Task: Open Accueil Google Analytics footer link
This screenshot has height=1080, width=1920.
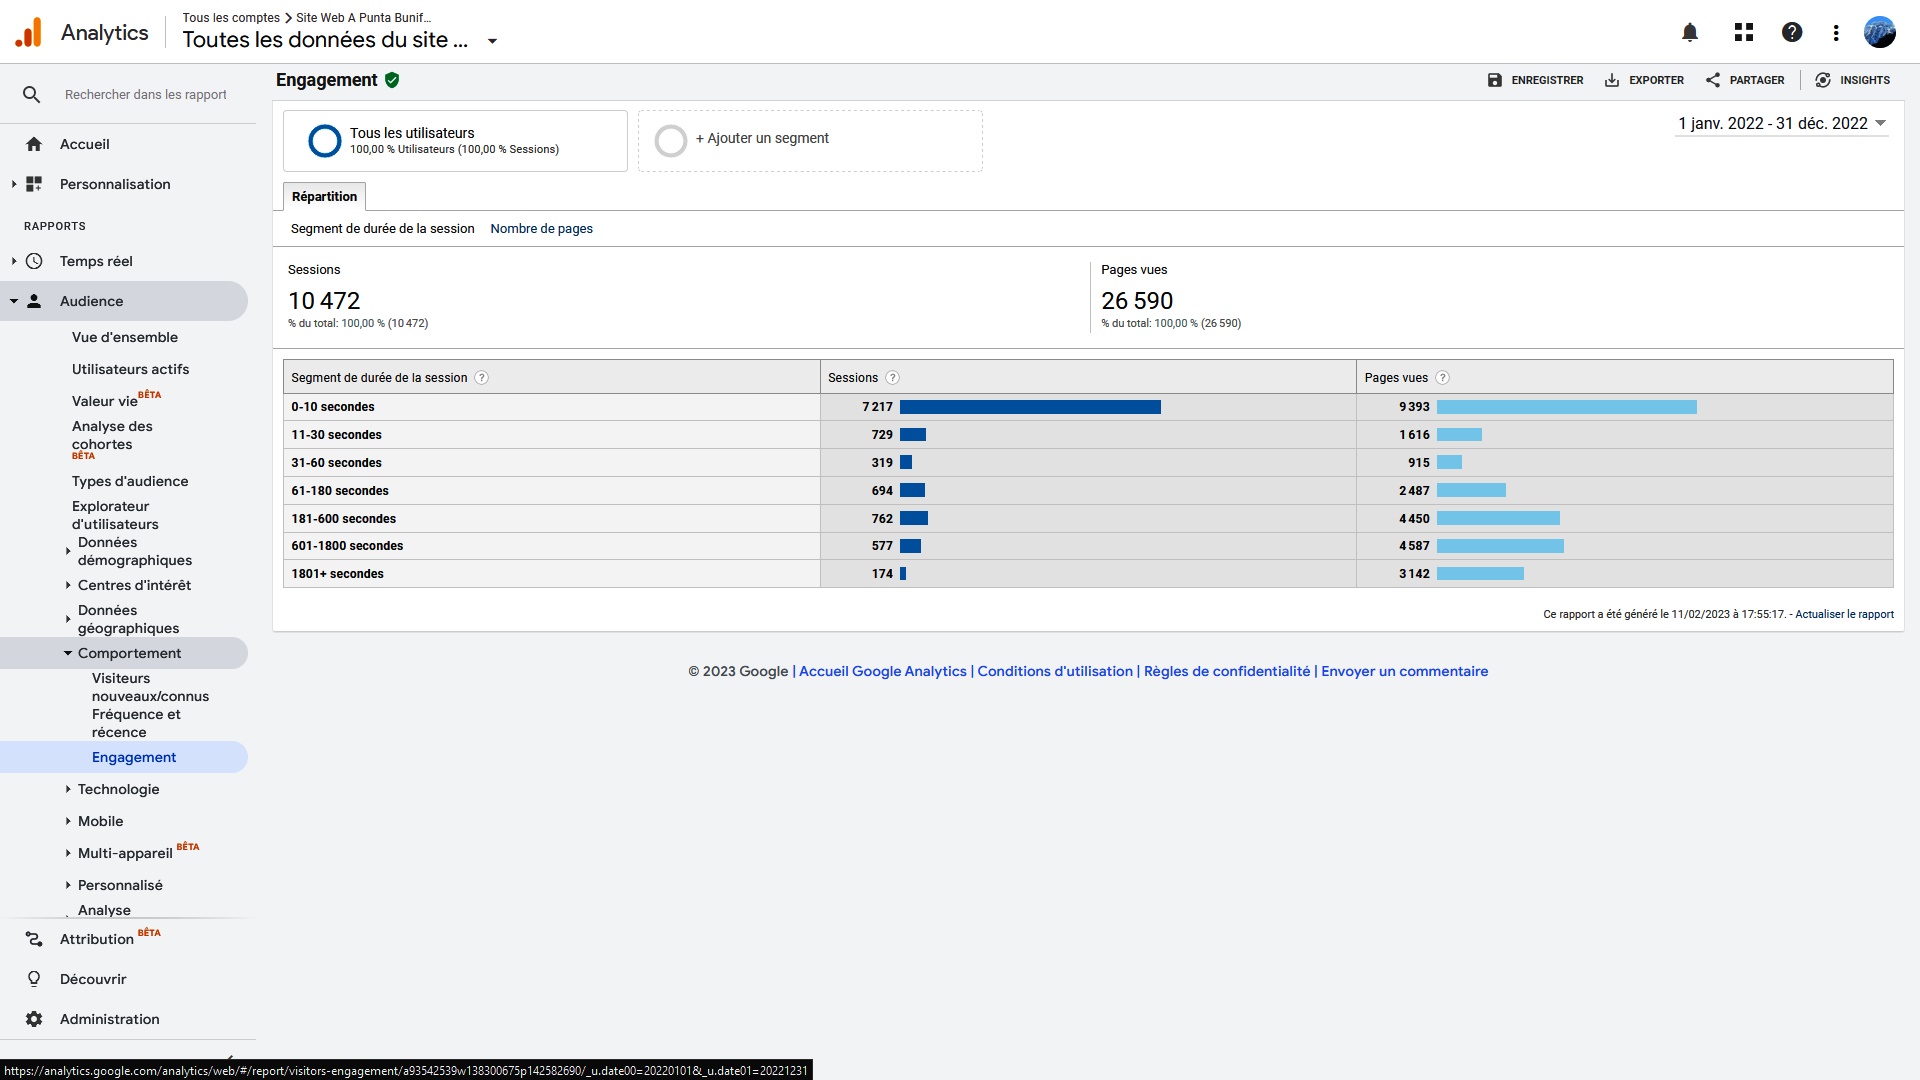Action: pyautogui.click(x=883, y=671)
